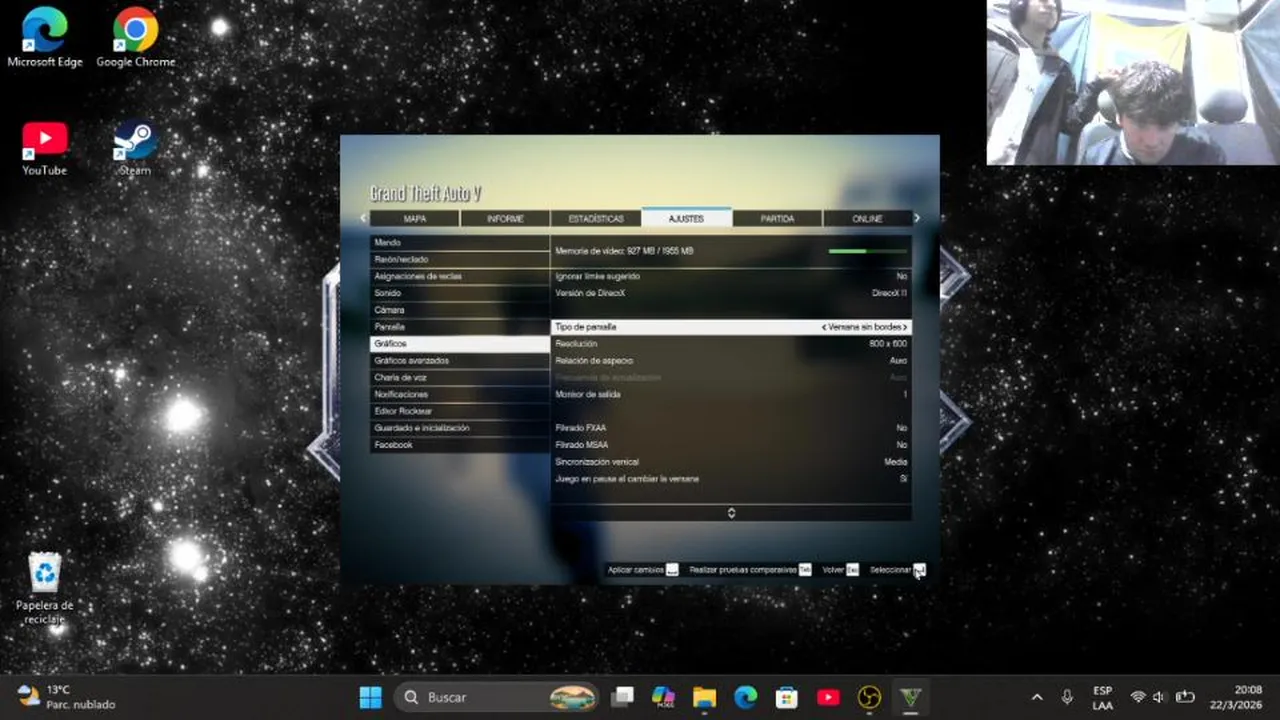Screen dimensions: 1280x720
Task: Open the Wi-Fi network tray icon
Action: (x=1138, y=697)
